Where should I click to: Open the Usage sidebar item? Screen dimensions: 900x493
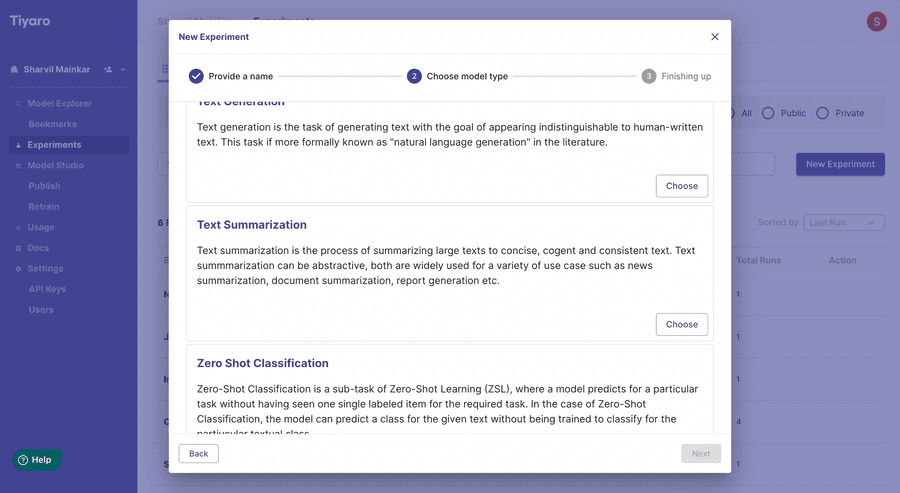[x=41, y=227]
